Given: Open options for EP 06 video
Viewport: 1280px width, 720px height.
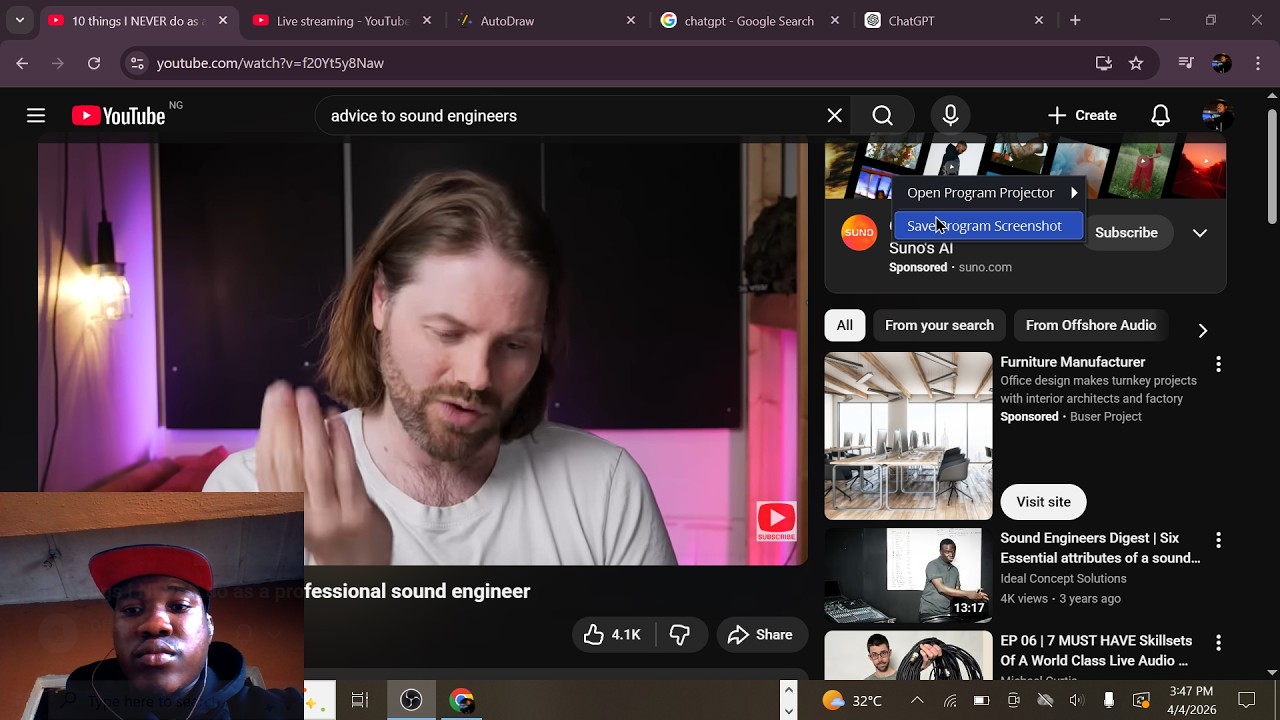Looking at the screenshot, I should [x=1218, y=642].
